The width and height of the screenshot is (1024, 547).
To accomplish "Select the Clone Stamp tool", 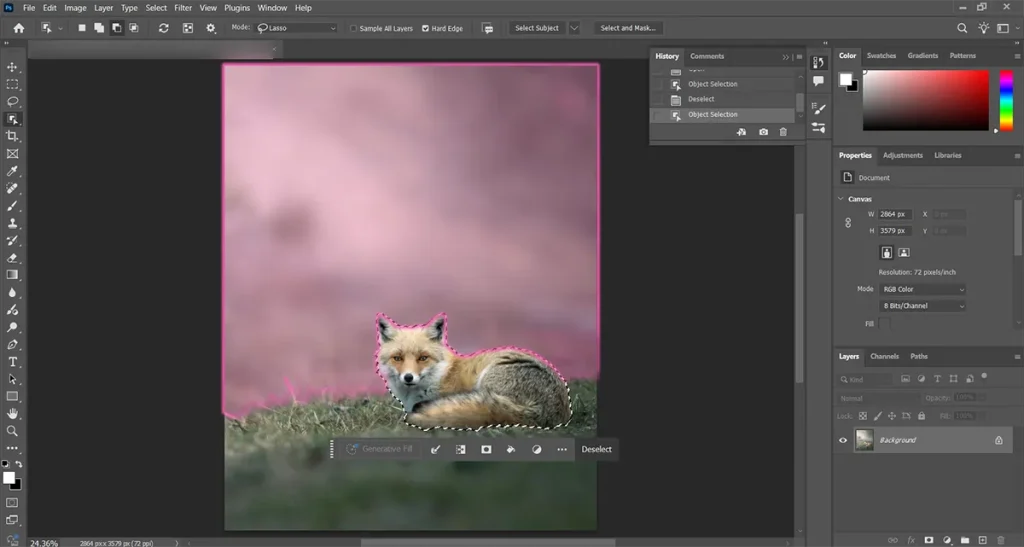I will pyautogui.click(x=12, y=223).
